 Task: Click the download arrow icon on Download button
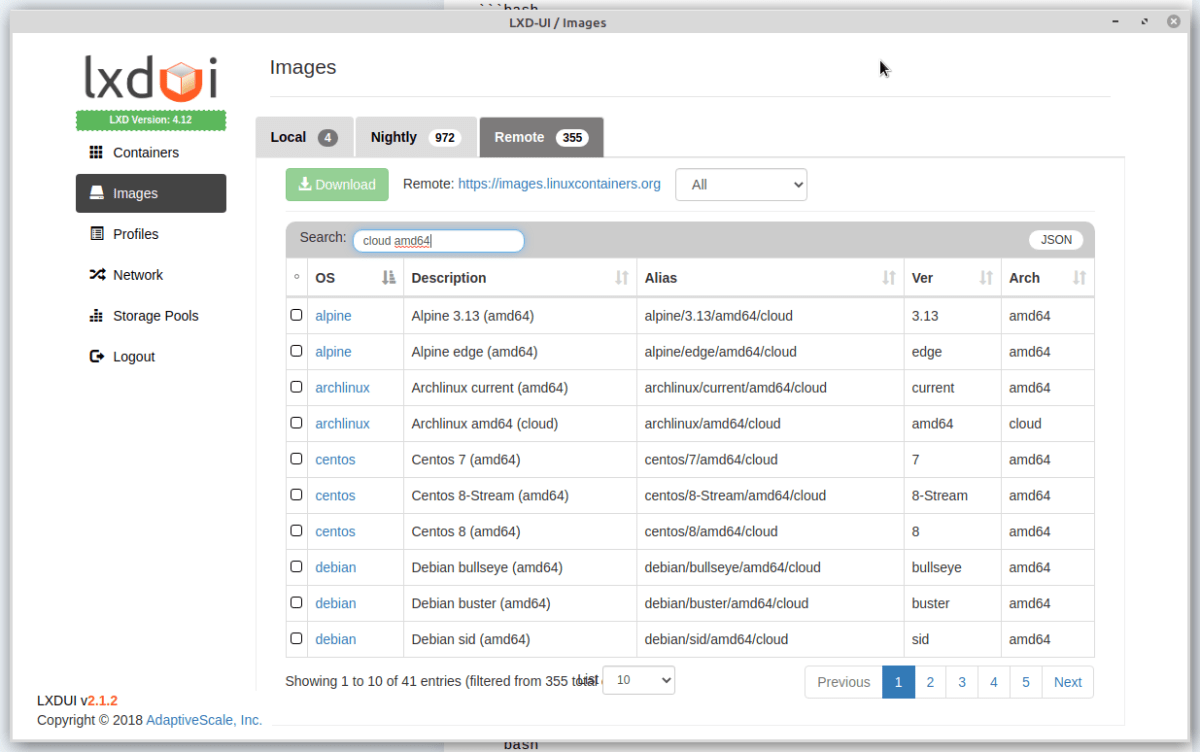(305, 184)
